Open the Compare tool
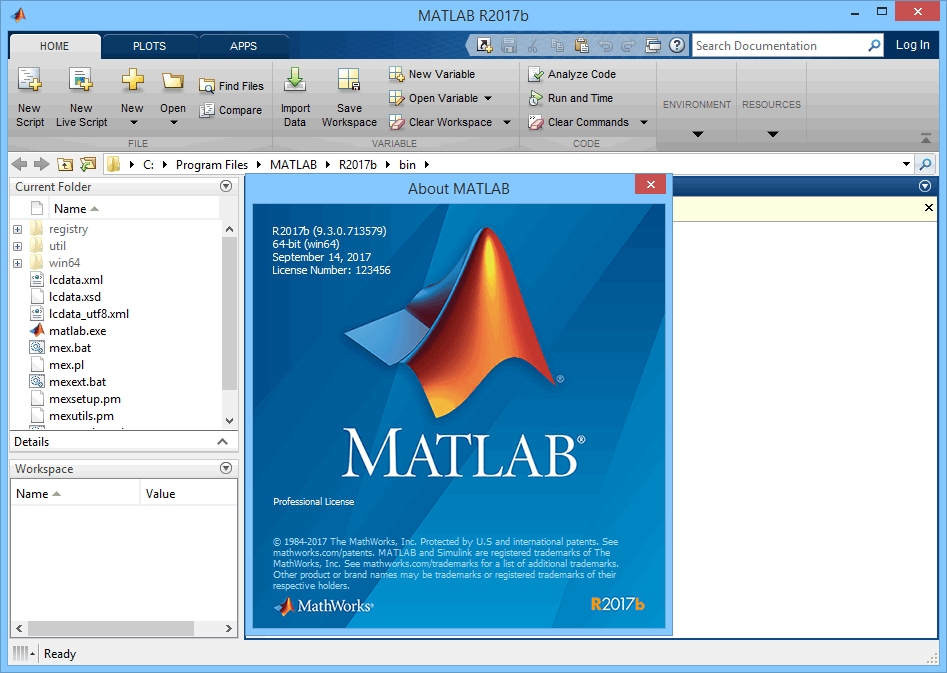947x673 pixels. pos(231,110)
